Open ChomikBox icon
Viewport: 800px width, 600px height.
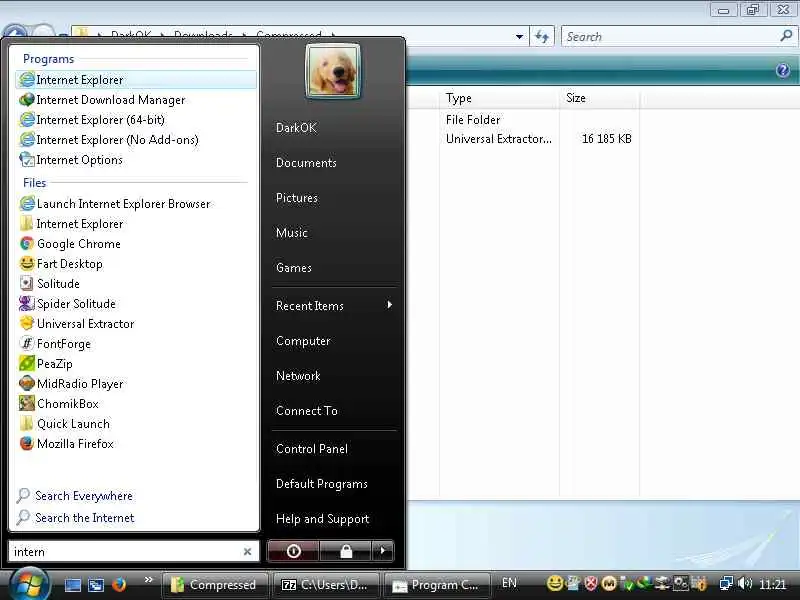[x=27, y=404]
